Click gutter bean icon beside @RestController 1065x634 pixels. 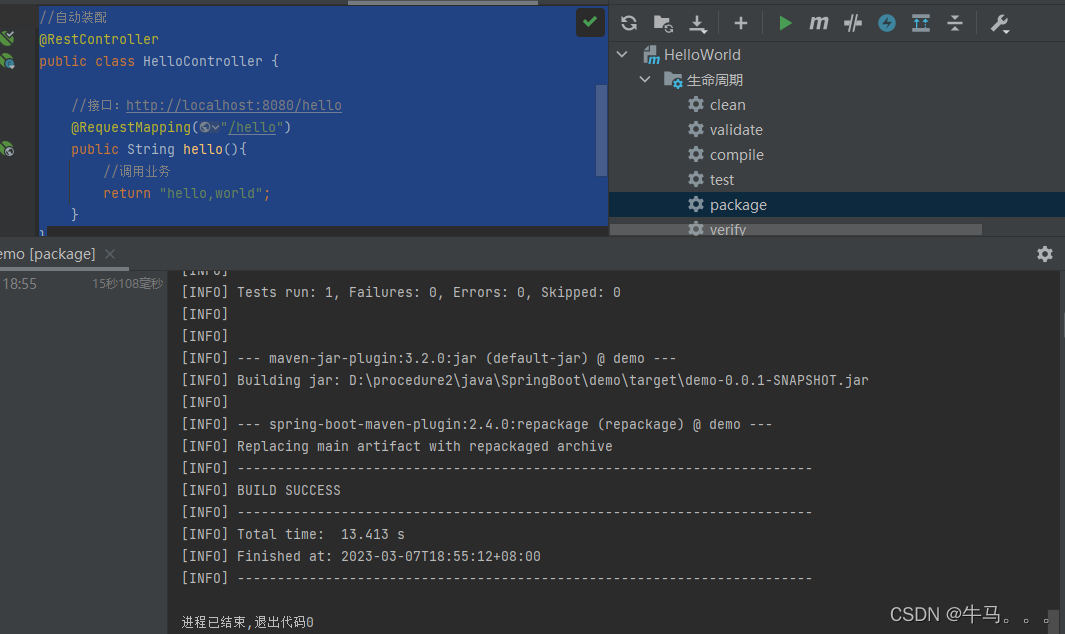click(x=7, y=39)
